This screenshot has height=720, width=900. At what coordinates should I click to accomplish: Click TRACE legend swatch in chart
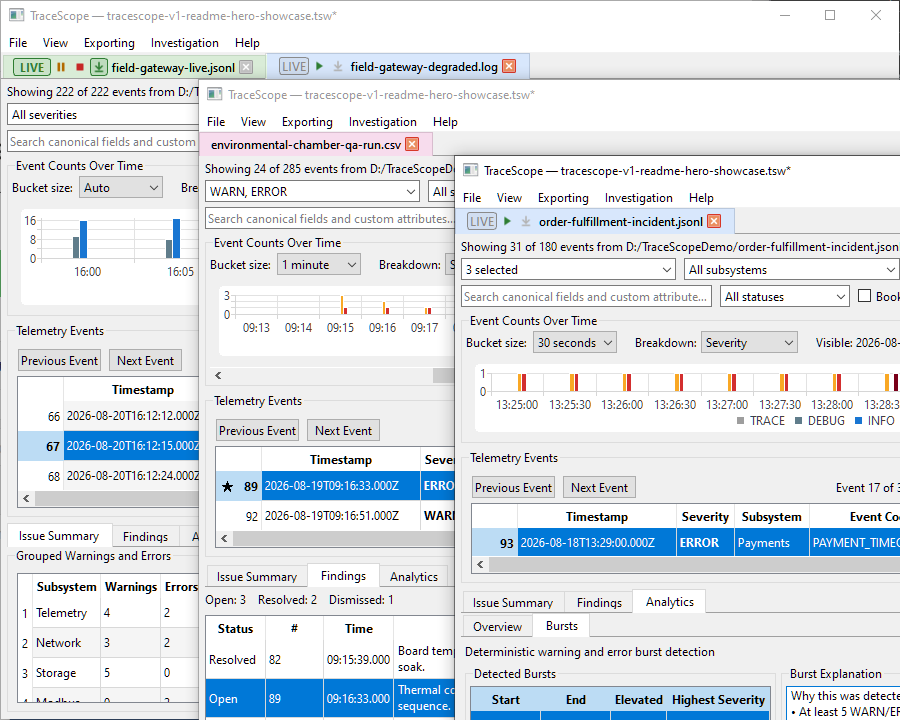(x=740, y=421)
